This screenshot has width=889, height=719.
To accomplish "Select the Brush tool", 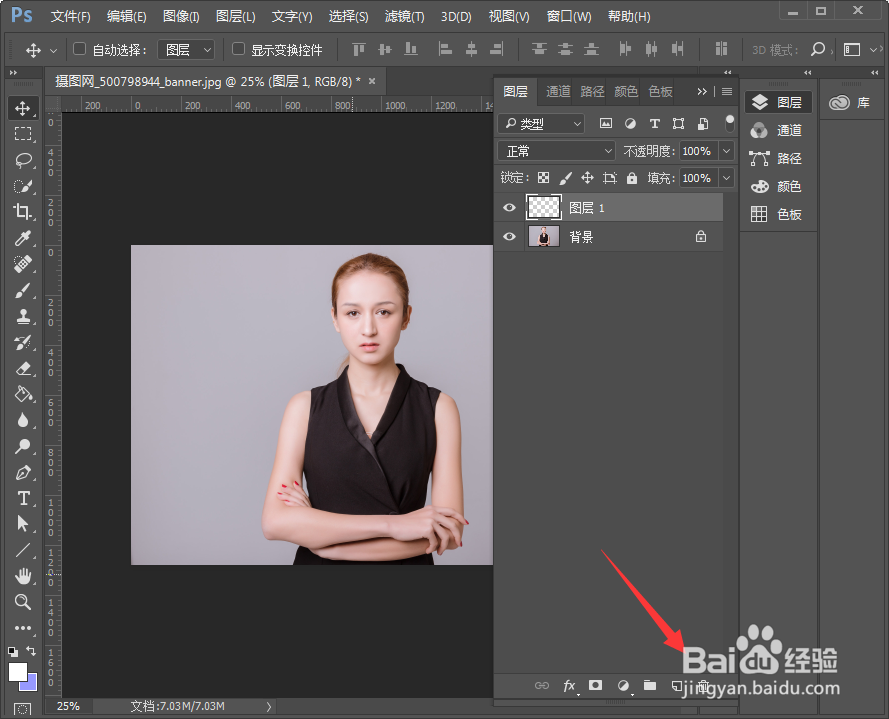I will [x=23, y=290].
